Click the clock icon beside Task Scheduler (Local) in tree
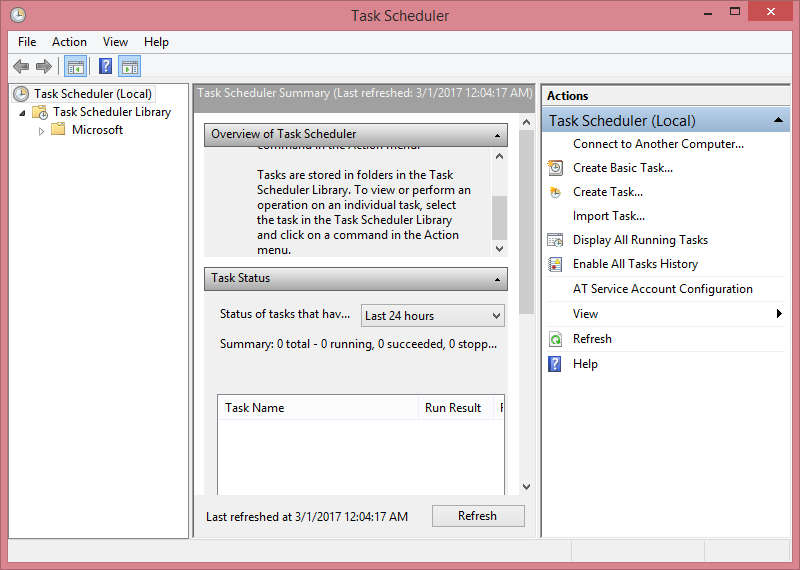 click(21, 94)
